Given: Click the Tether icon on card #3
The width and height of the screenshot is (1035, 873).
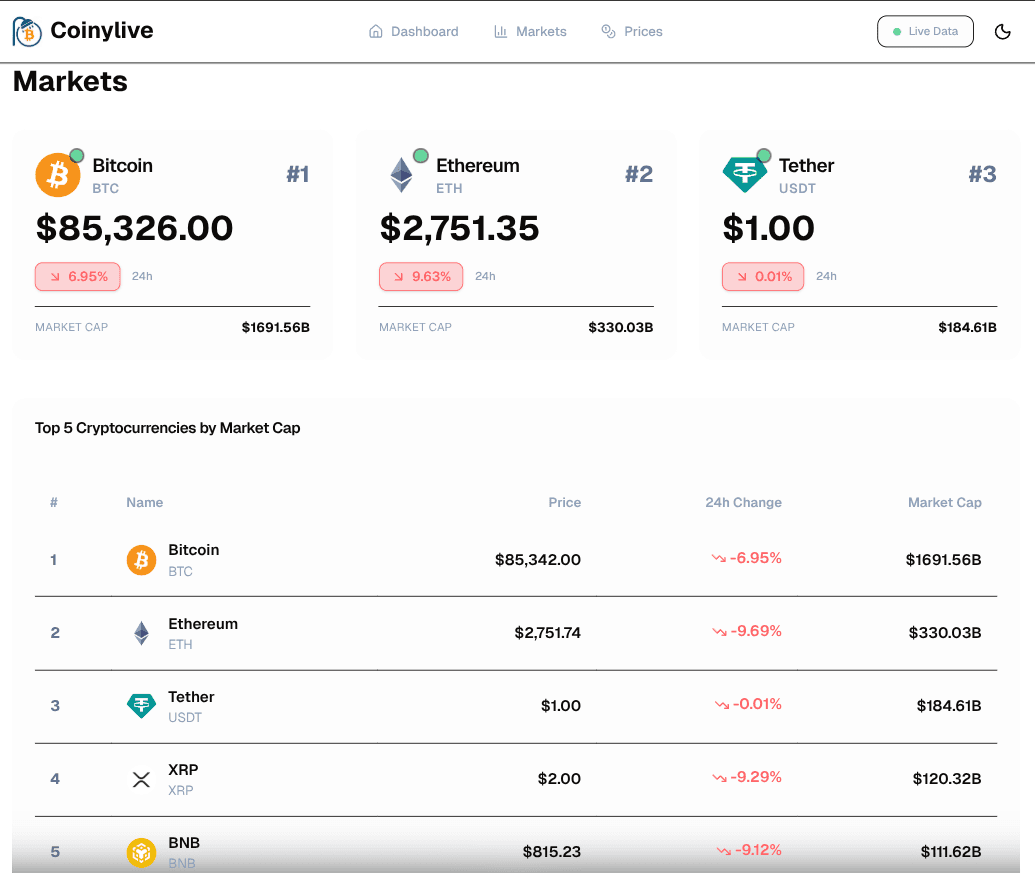Looking at the screenshot, I should click(x=745, y=172).
